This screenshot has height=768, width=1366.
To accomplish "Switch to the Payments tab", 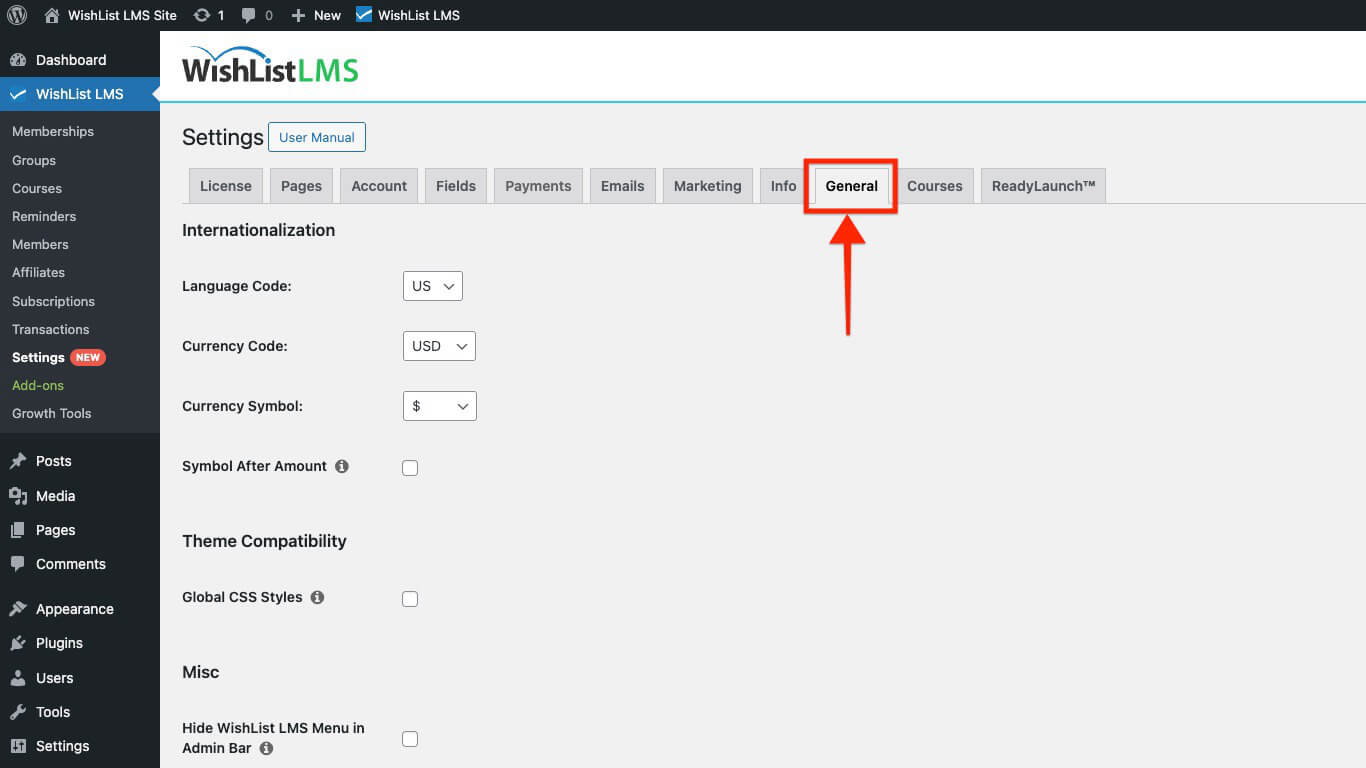I will click(x=538, y=185).
